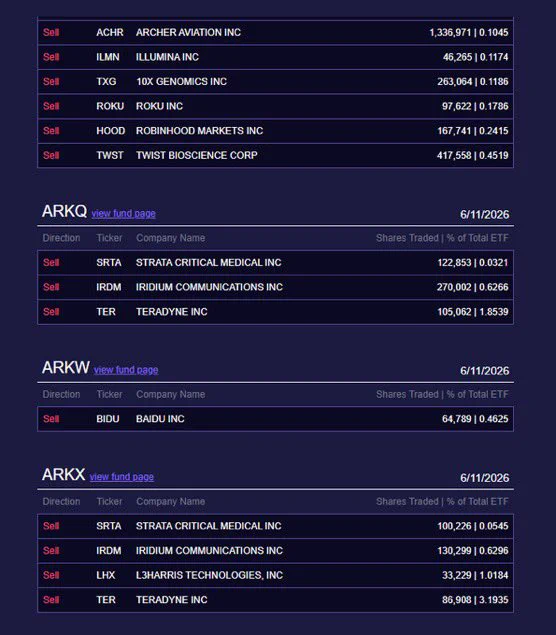Open the ARKQ view fund page link
The width and height of the screenshot is (556, 635).
tap(124, 213)
